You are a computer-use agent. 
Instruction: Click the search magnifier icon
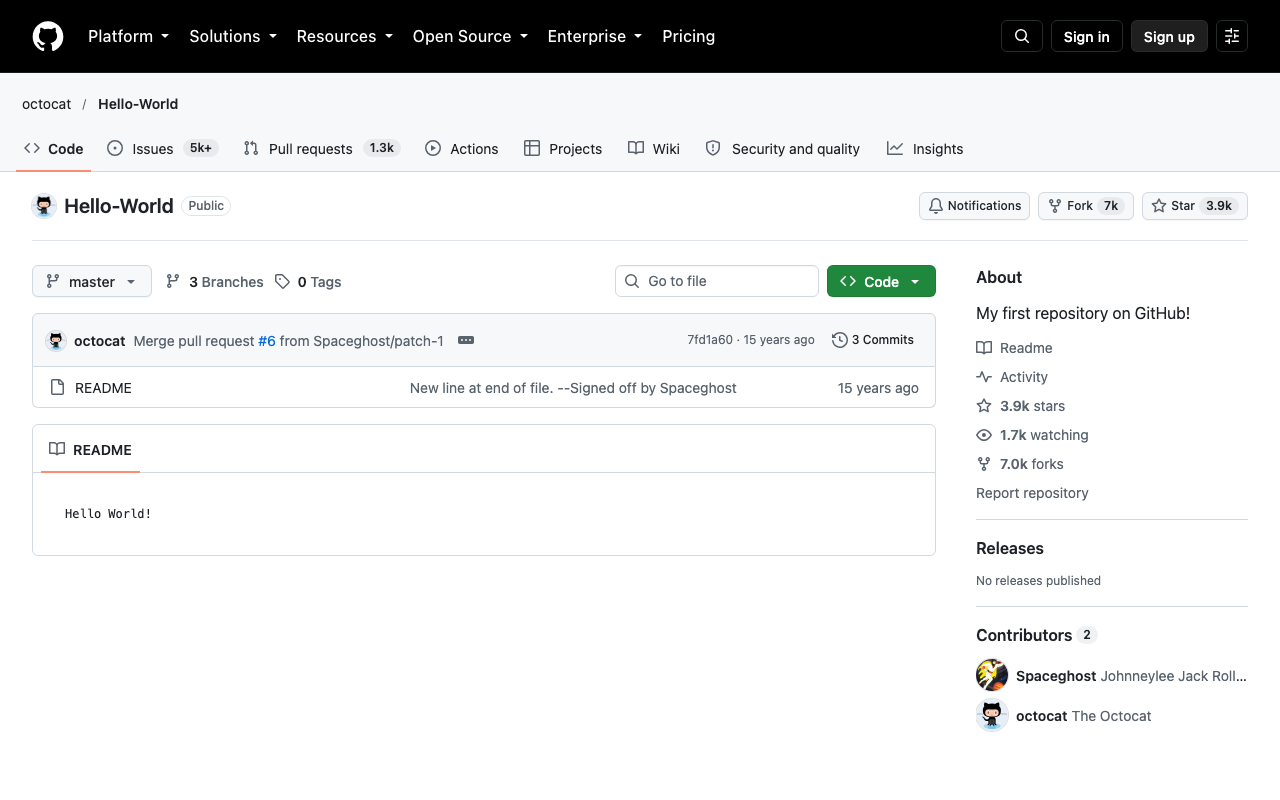1022,36
